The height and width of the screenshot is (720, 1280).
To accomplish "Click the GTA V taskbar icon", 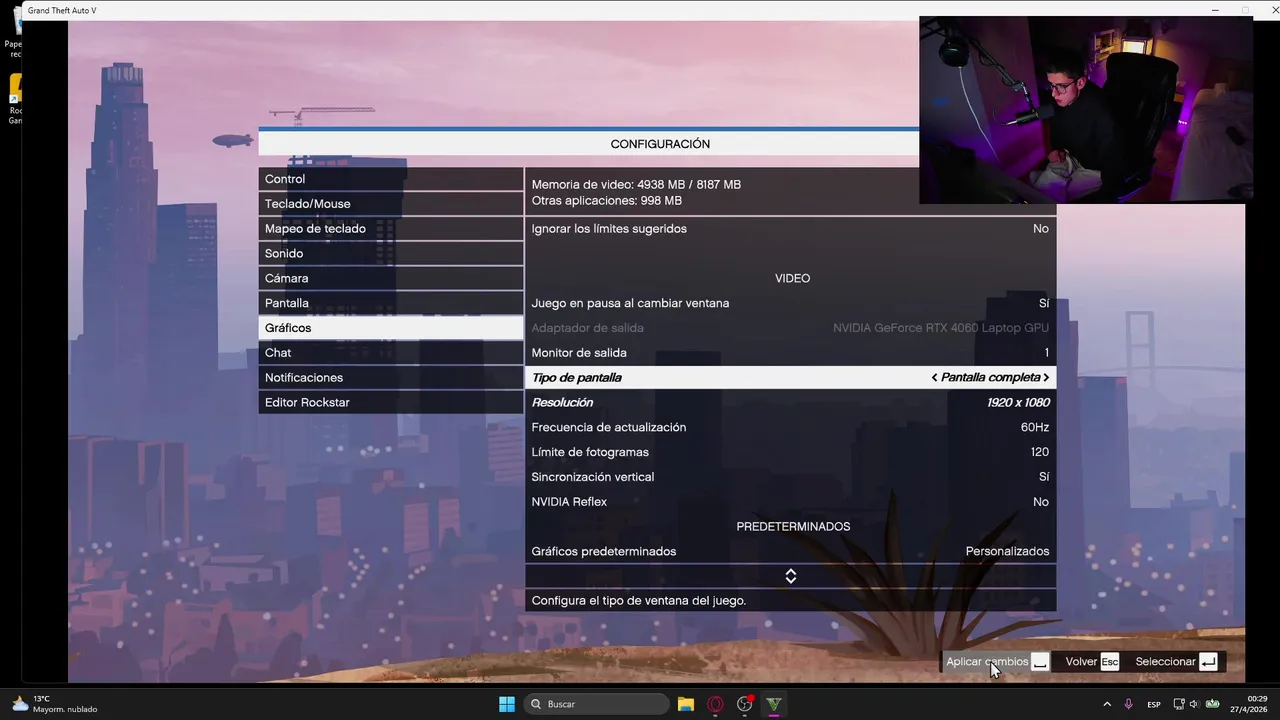I will pos(773,704).
